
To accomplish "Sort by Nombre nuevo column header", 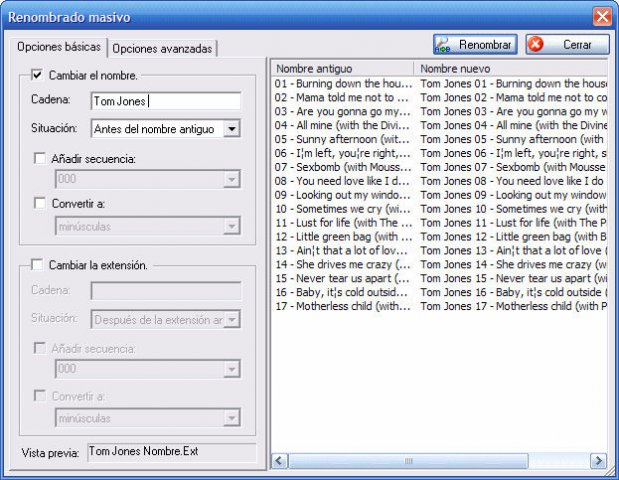I will click(x=512, y=68).
